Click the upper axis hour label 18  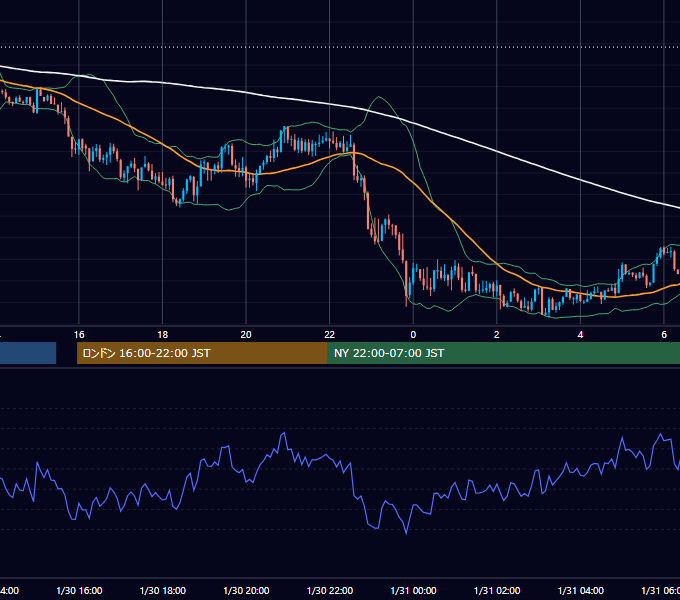click(163, 335)
